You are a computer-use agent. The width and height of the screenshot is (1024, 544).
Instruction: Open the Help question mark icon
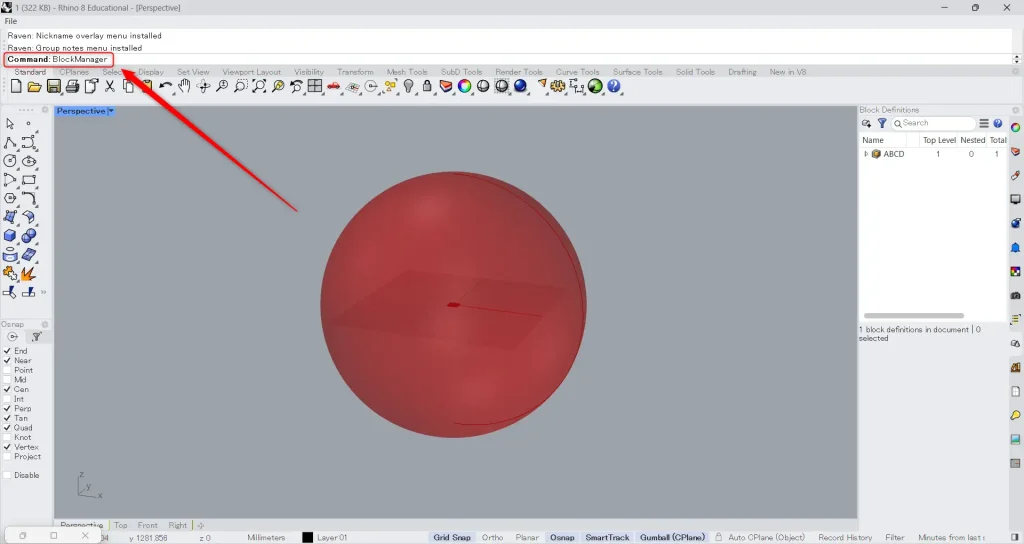614,87
